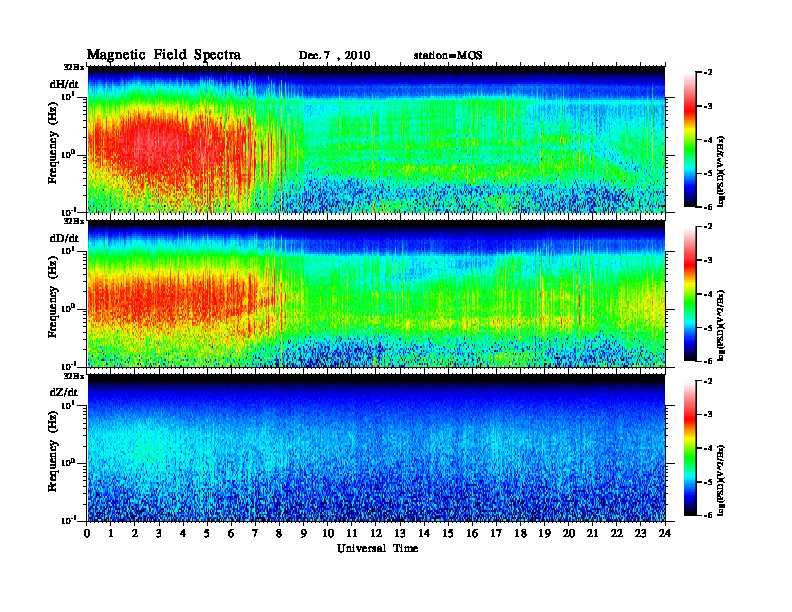The height and width of the screenshot is (612, 792).
Task: Click the 10⁰ frequency tick of dZ/dt panel
Action: pyautogui.click(x=68, y=463)
